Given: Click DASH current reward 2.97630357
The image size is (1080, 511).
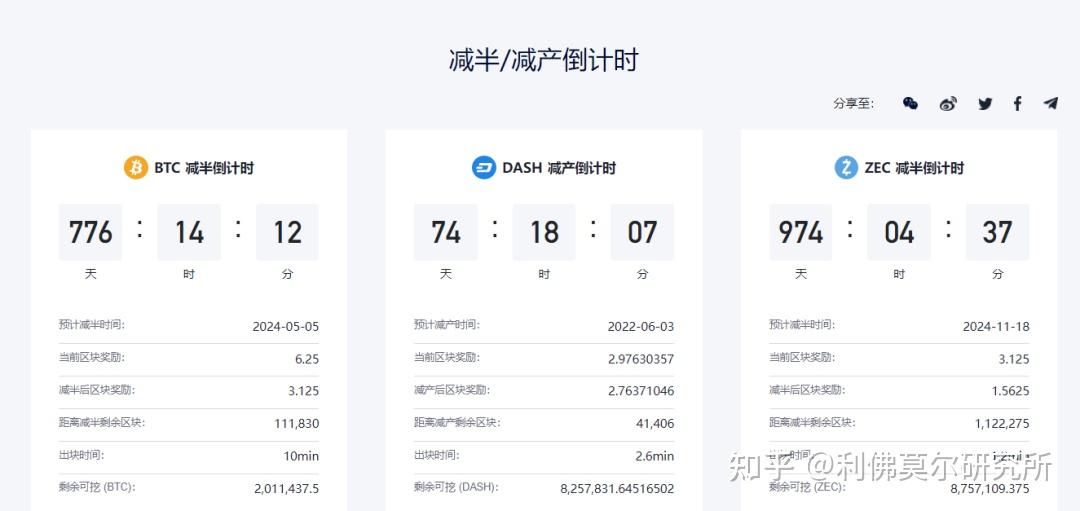Looking at the screenshot, I should [641, 359].
